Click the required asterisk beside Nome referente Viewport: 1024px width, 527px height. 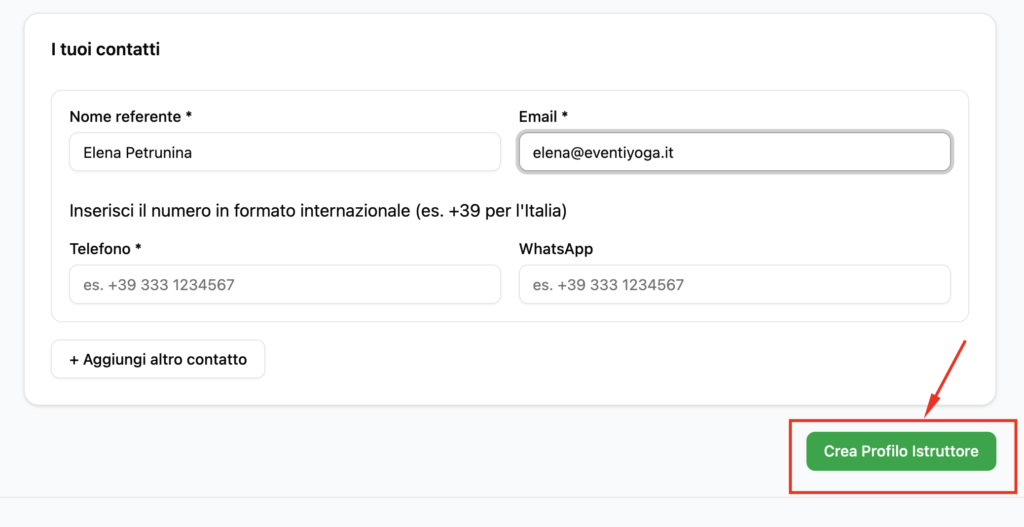(188, 117)
